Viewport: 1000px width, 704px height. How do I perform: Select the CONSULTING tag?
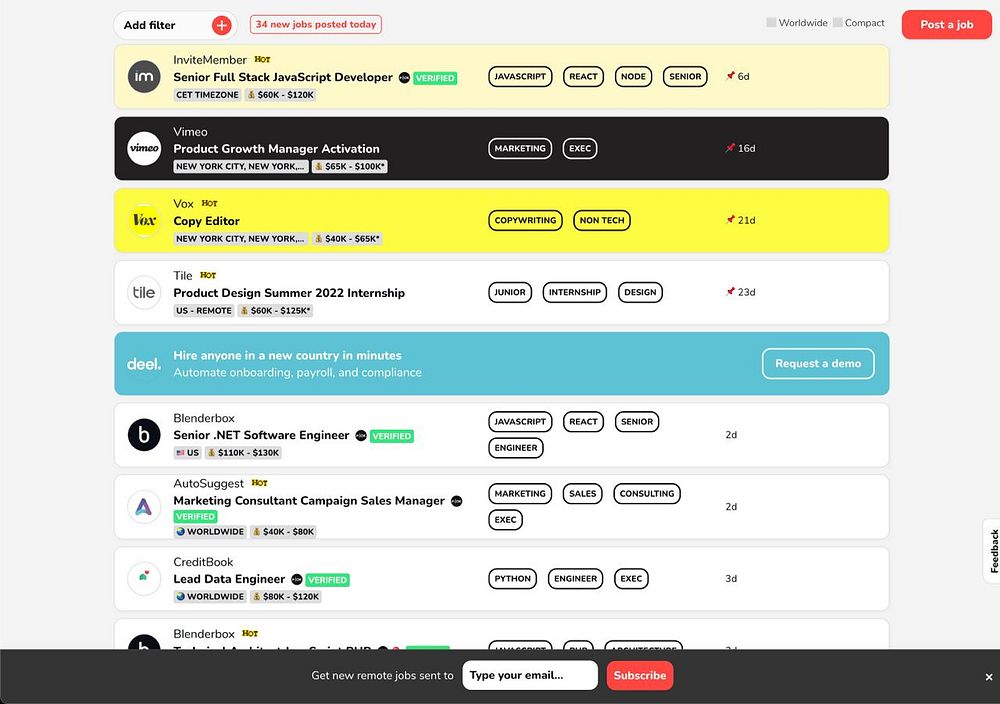click(x=647, y=494)
